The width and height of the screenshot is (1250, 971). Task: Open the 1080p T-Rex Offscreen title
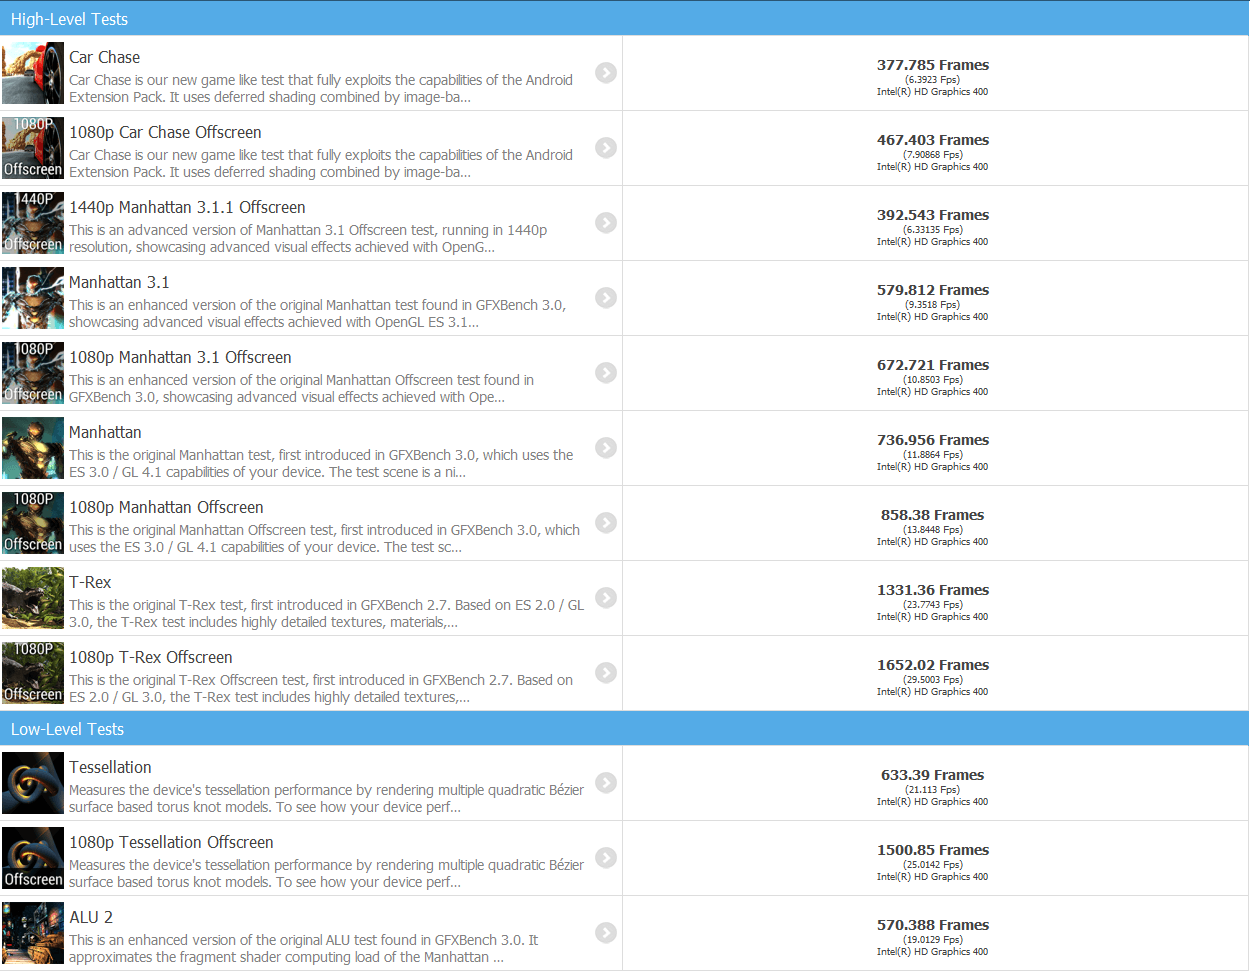pos(151,658)
